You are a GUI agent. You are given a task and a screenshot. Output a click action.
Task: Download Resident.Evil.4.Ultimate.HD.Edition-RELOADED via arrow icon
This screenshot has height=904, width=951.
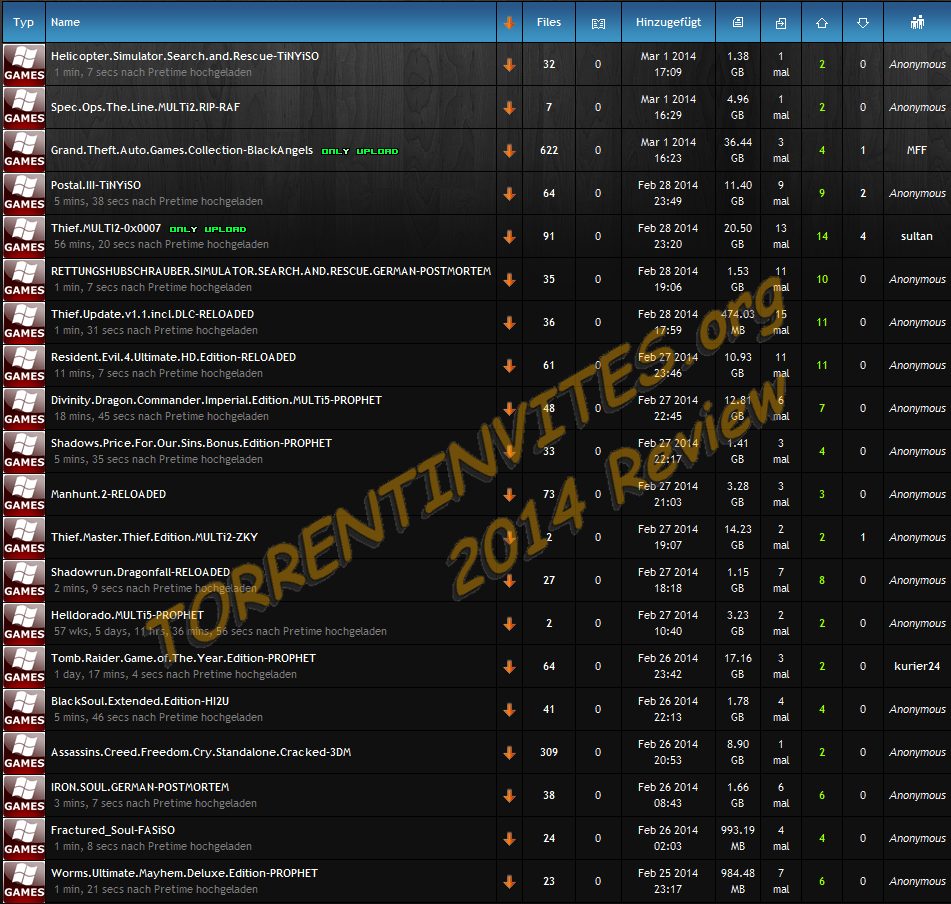509,366
